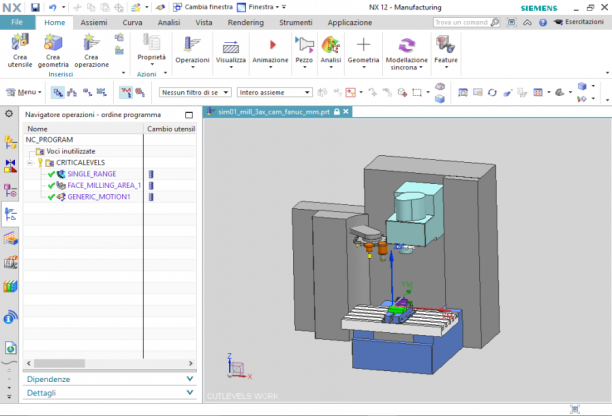Click the rotate view icon
This screenshot has width=612, height=416.
(x=492, y=92)
